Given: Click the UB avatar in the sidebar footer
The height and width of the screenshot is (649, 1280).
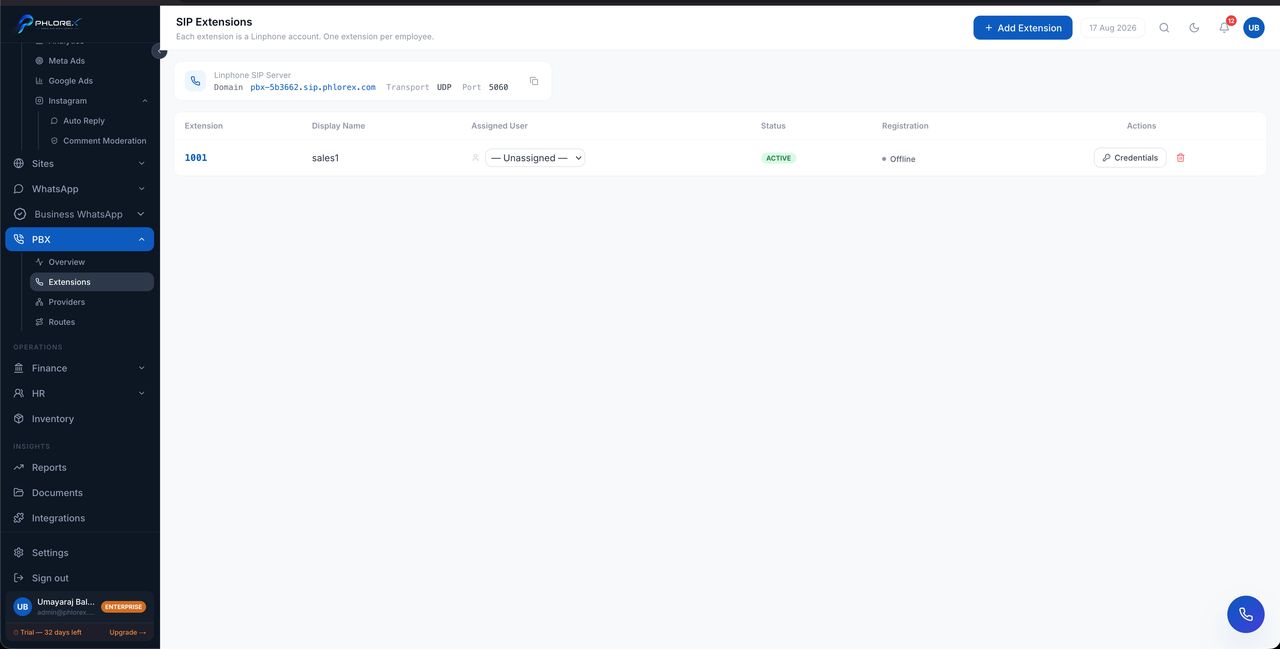Looking at the screenshot, I should 22,607.
